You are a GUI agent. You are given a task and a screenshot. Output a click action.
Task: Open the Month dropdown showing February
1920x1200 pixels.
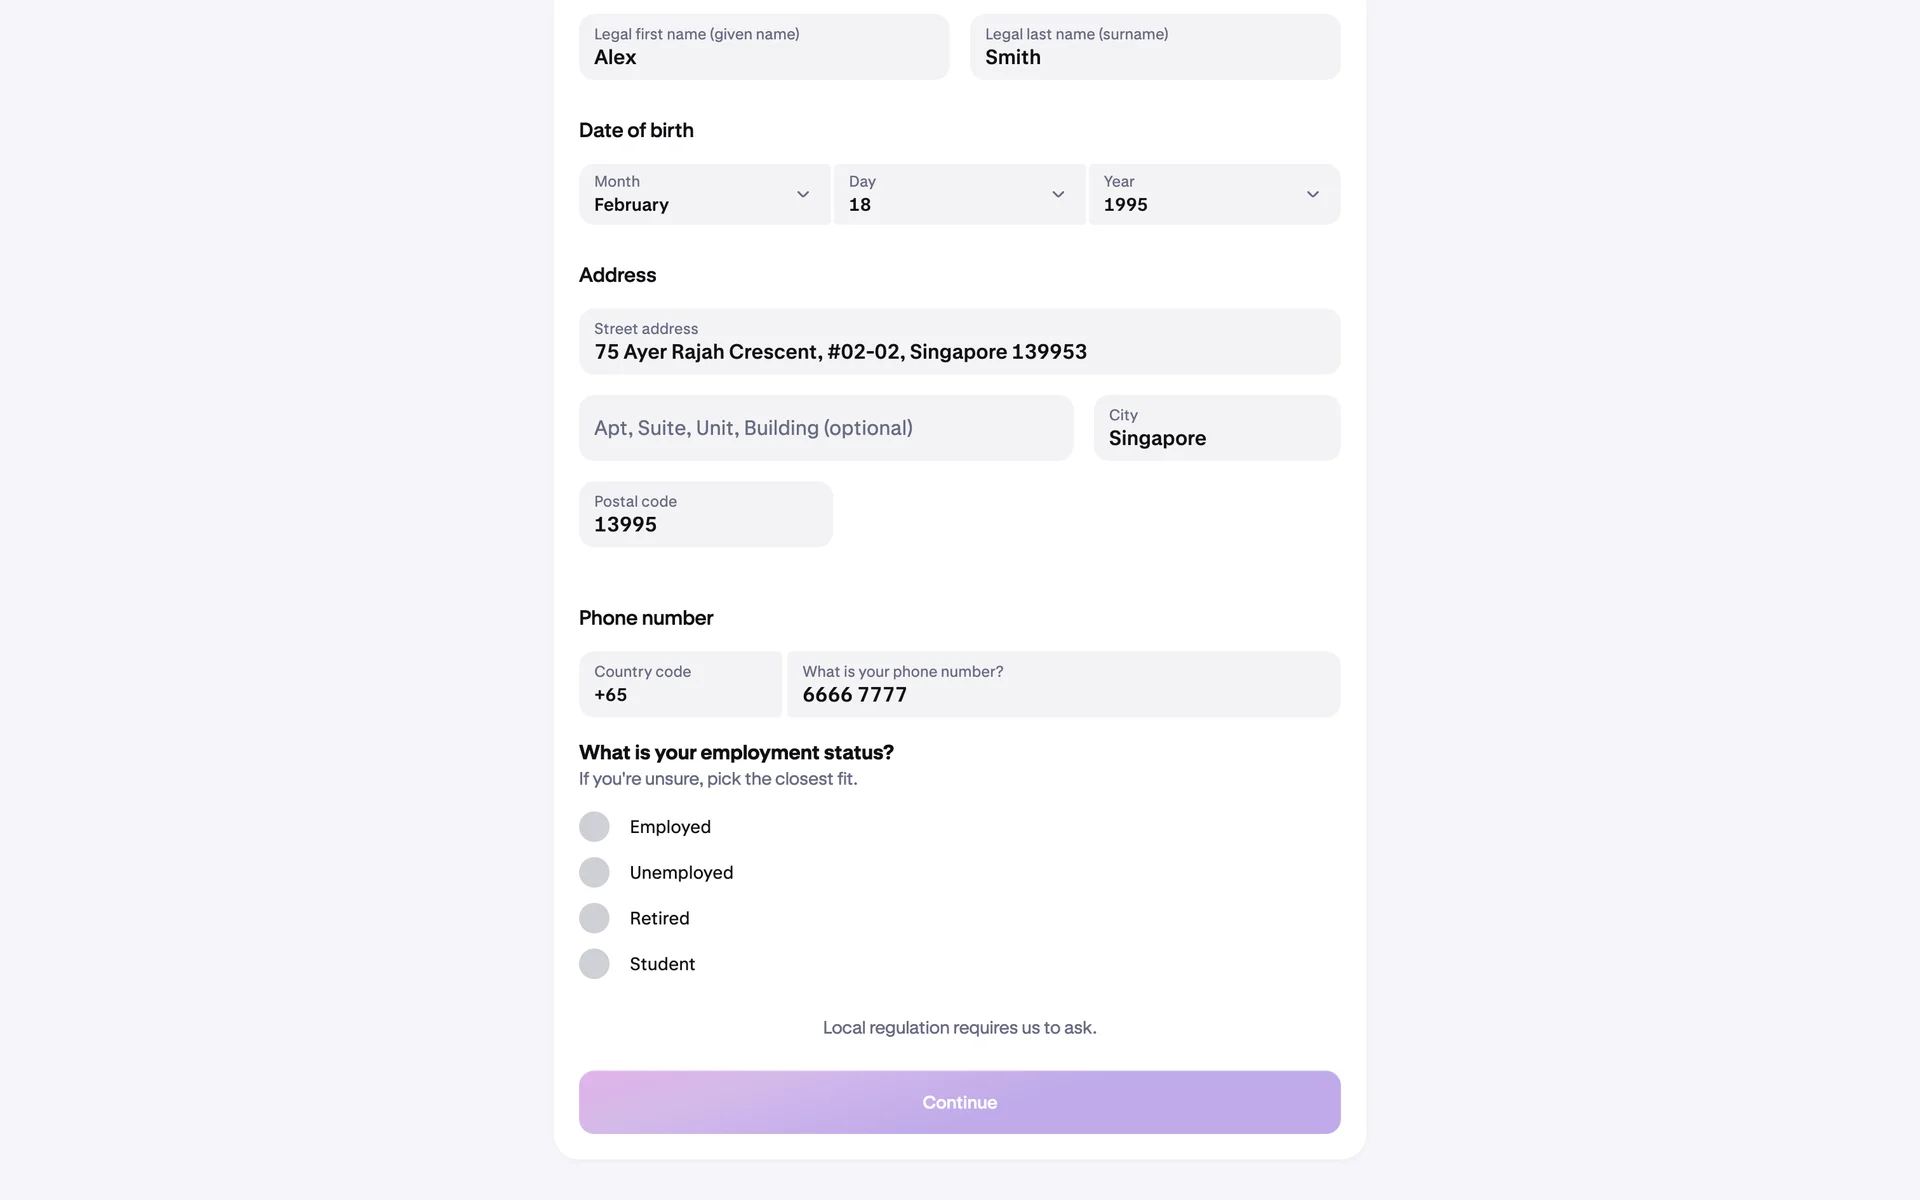(690, 195)
